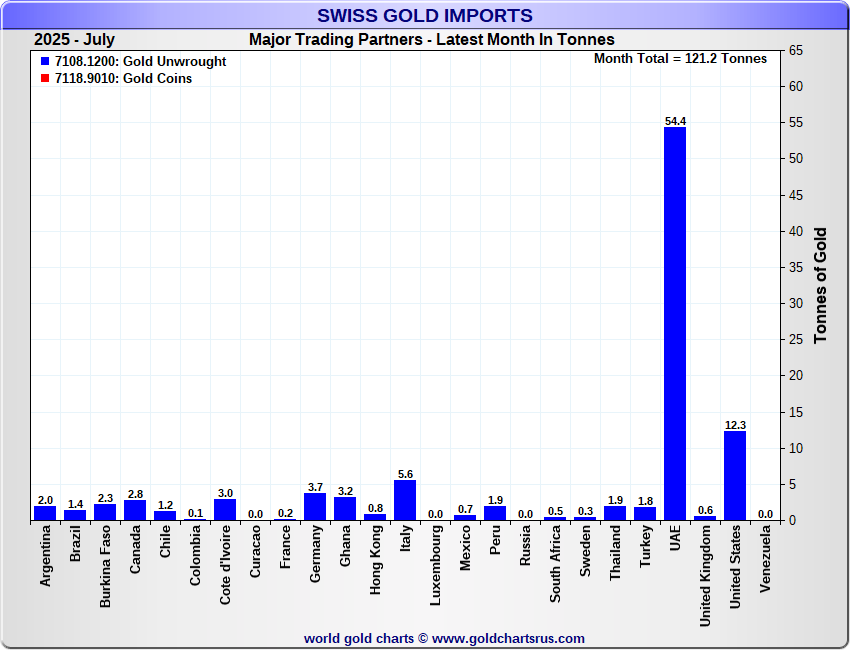Select the Cote d'Ivoire bar
Image resolution: width=850 pixels, height=650 pixels.
pyautogui.click(x=225, y=509)
